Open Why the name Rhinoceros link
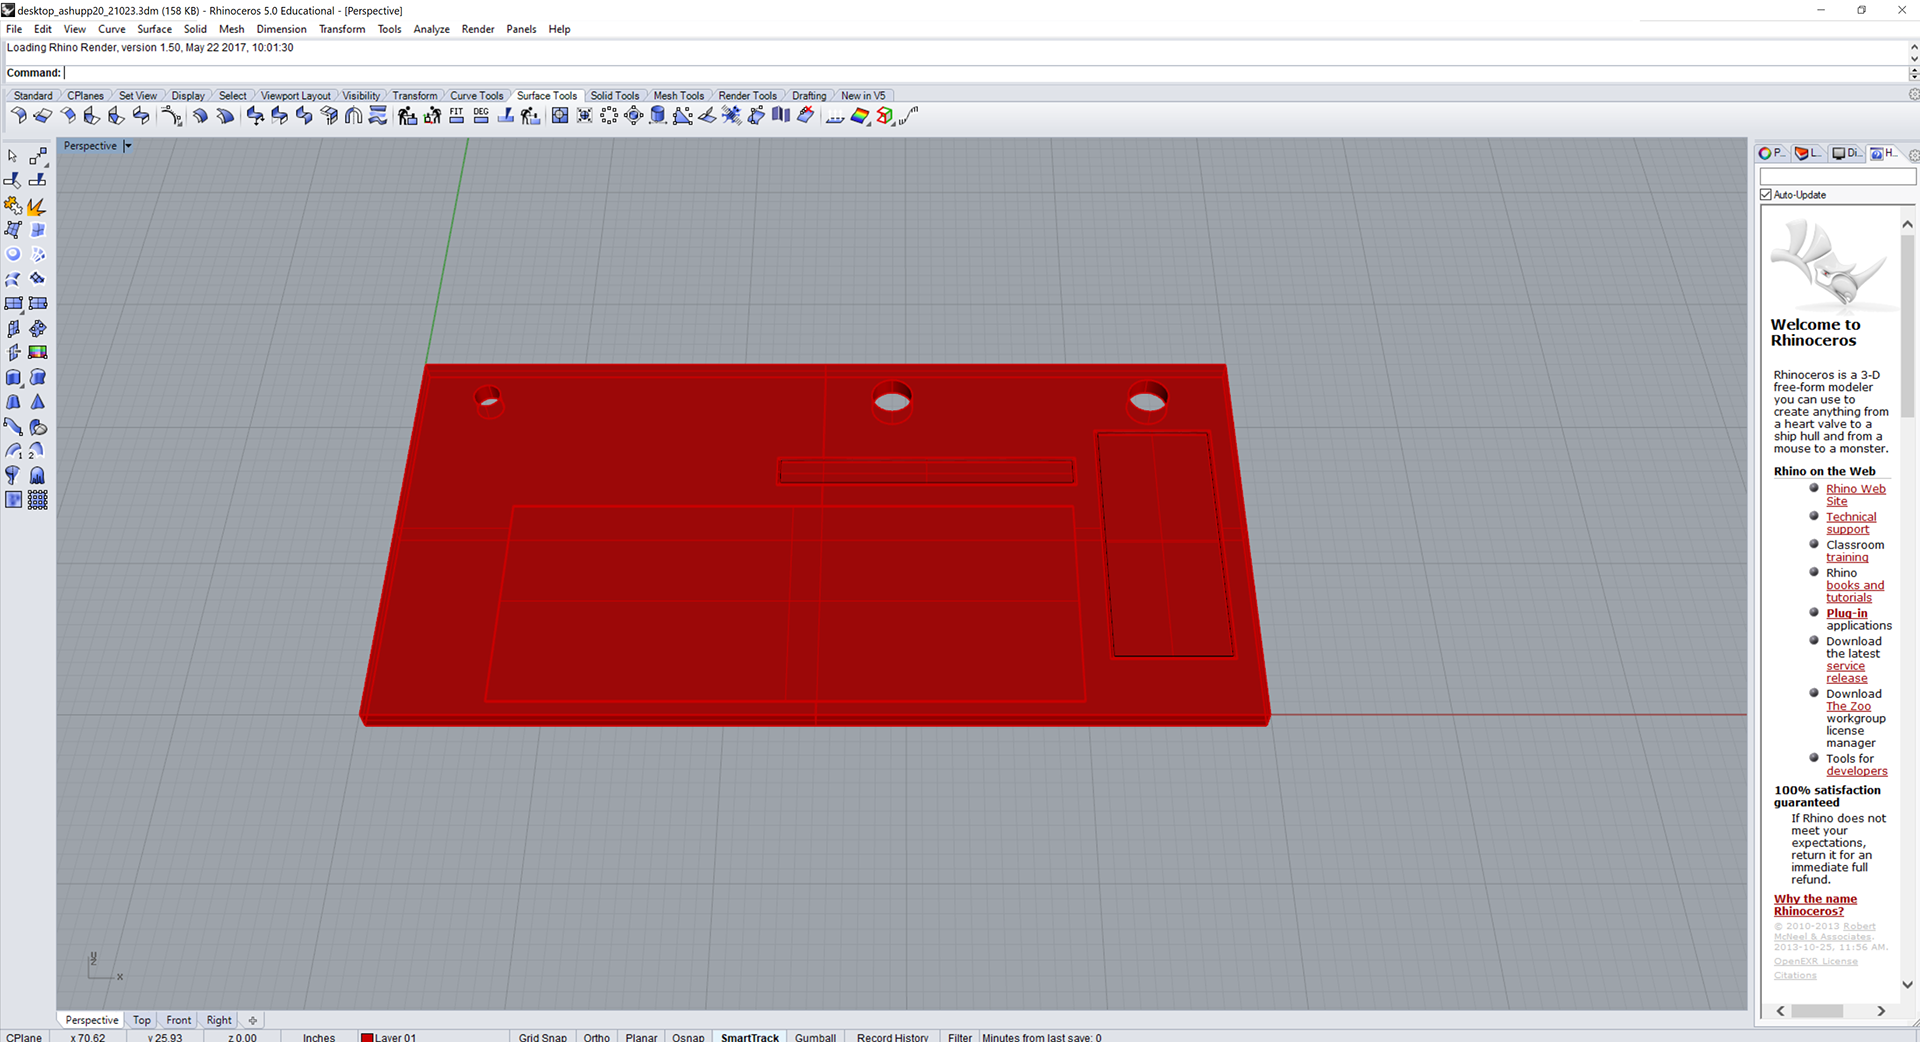 pos(1815,905)
